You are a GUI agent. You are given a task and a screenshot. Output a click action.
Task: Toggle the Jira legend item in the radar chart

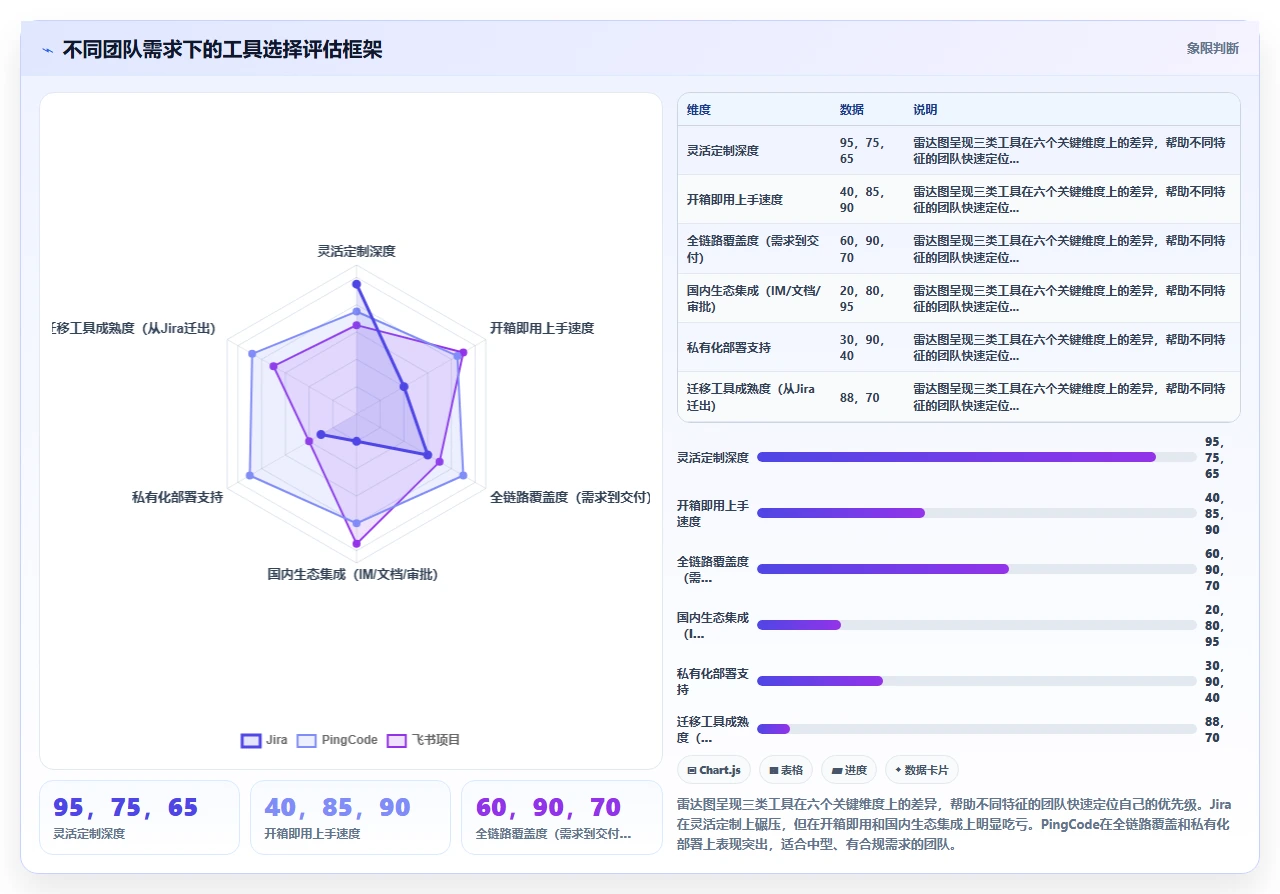264,740
